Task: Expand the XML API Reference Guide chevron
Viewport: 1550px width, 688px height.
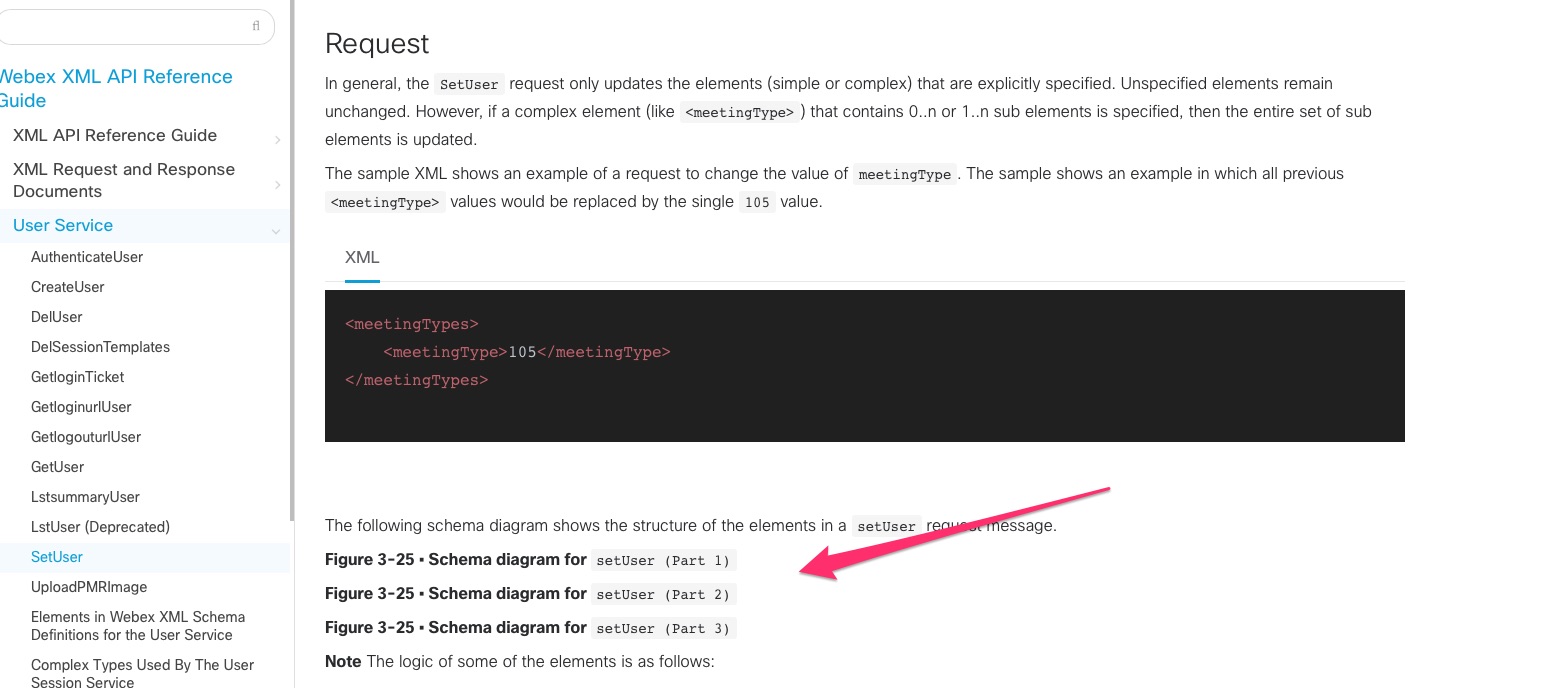Action: tap(278, 140)
